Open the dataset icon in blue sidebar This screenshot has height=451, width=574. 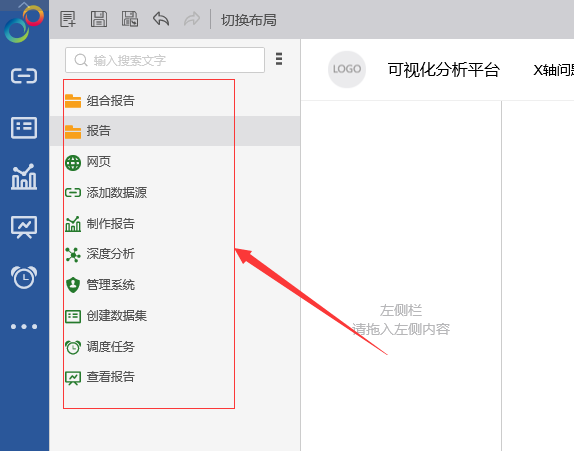point(24,128)
